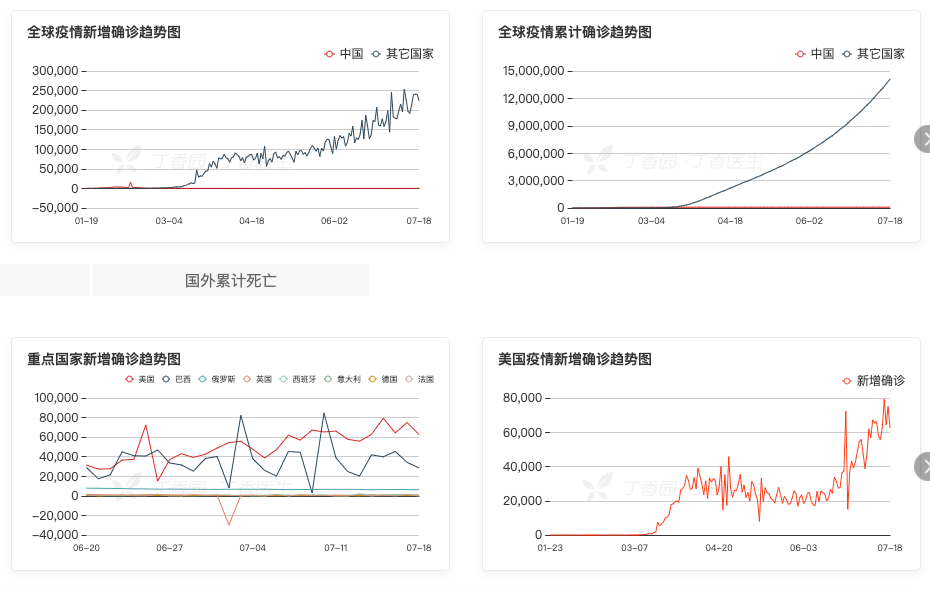Viewport: 930px width, 590px height.
Task: Click the 3,000,000 axis label
Action: [x=536, y=181]
